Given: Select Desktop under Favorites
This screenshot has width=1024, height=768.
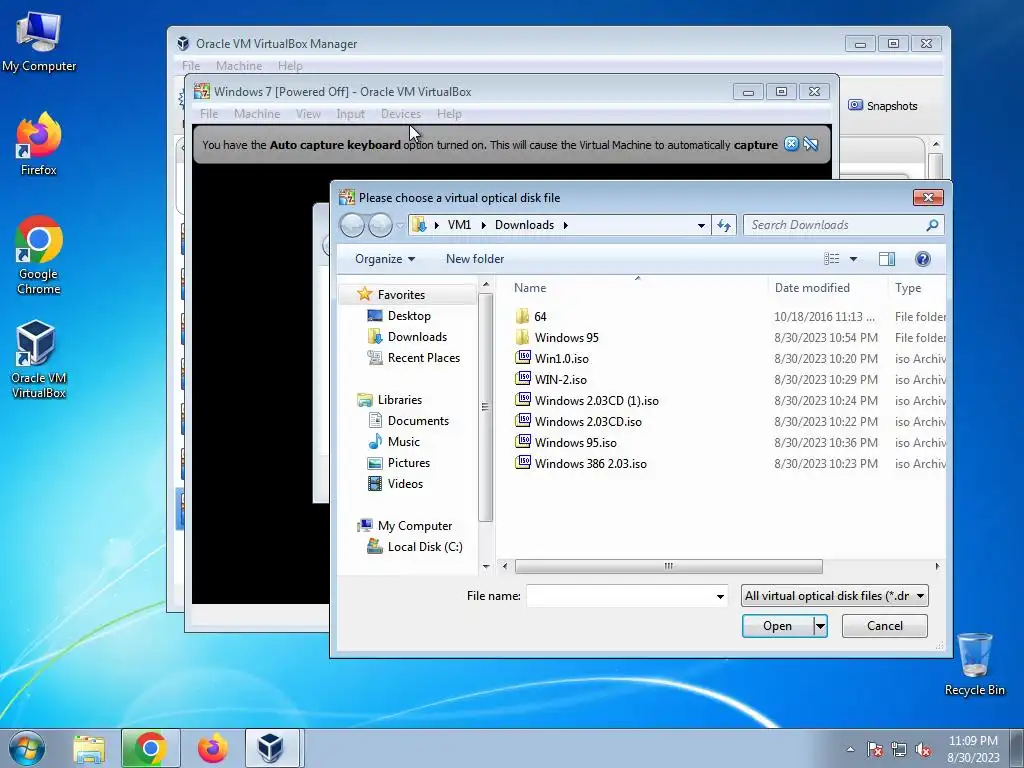Looking at the screenshot, I should click(408, 316).
